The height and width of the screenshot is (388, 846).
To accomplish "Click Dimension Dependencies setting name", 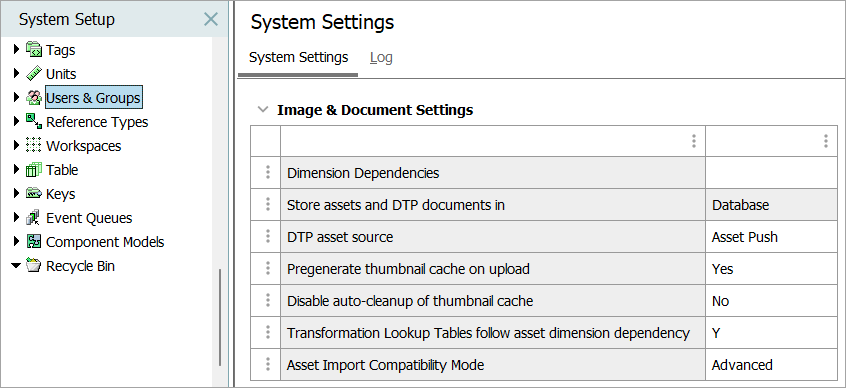I will 363,173.
